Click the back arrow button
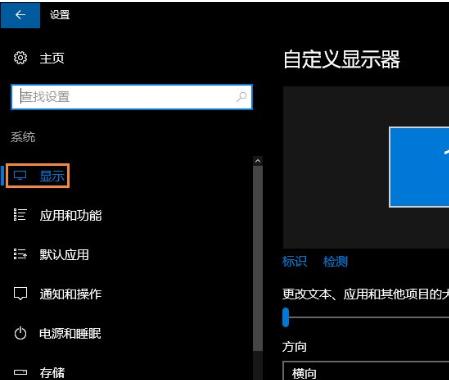The width and height of the screenshot is (449, 380). [20, 15]
